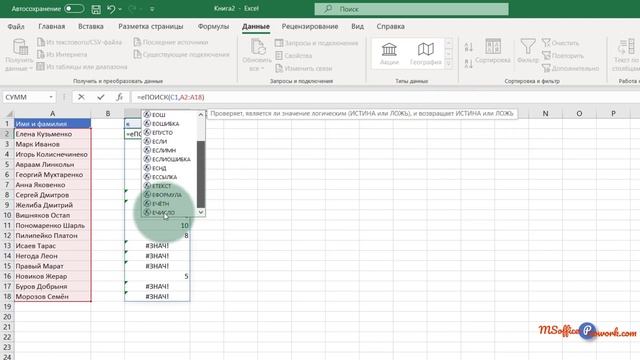Image resolution: width=640 pixels, height=360 pixels.
Task: Click the Фильтр funnel icon
Action: [x=528, y=46]
